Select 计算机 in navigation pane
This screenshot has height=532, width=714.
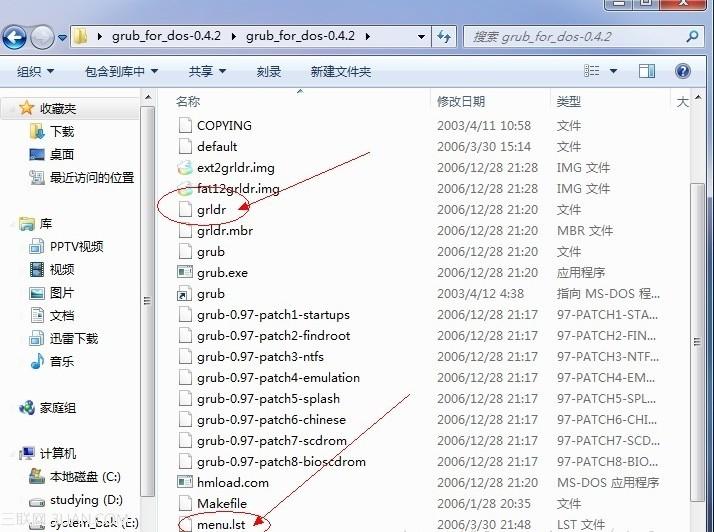point(58,454)
